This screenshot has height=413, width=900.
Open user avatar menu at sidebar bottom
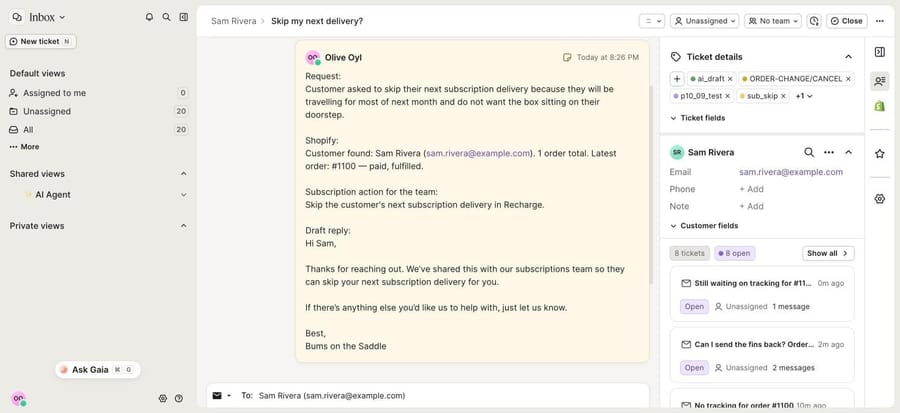coord(18,399)
